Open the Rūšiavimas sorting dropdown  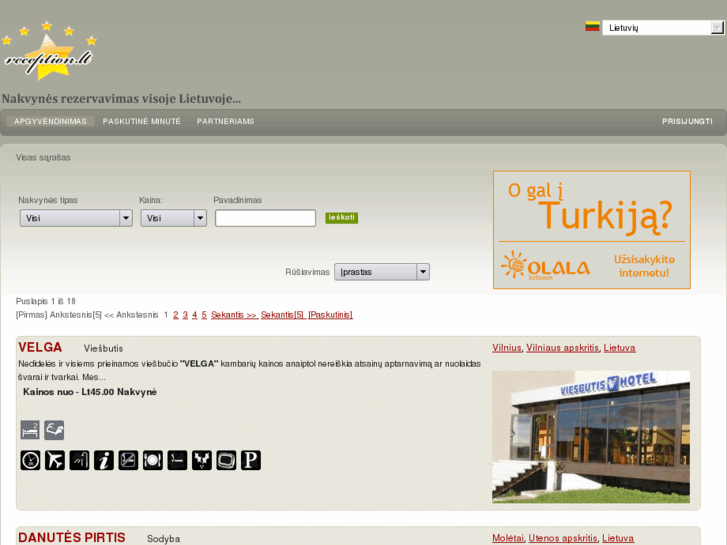point(382,272)
